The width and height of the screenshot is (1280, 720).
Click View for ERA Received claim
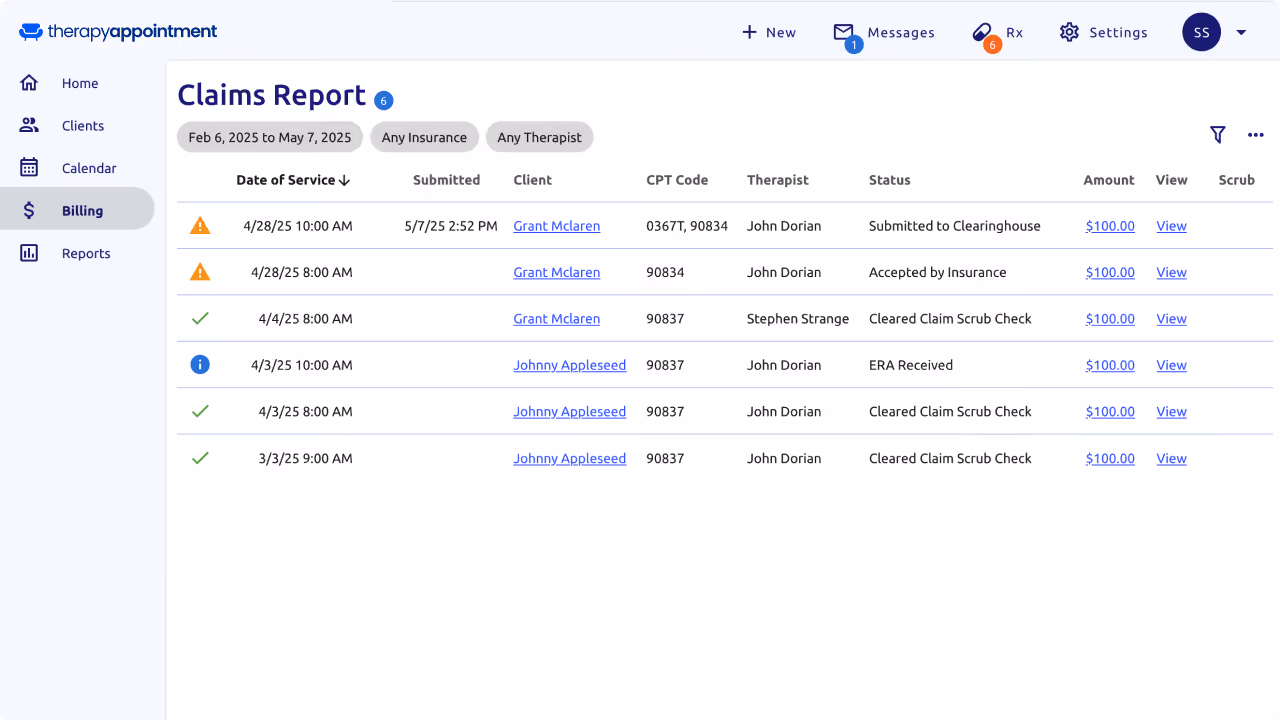[x=1171, y=365]
